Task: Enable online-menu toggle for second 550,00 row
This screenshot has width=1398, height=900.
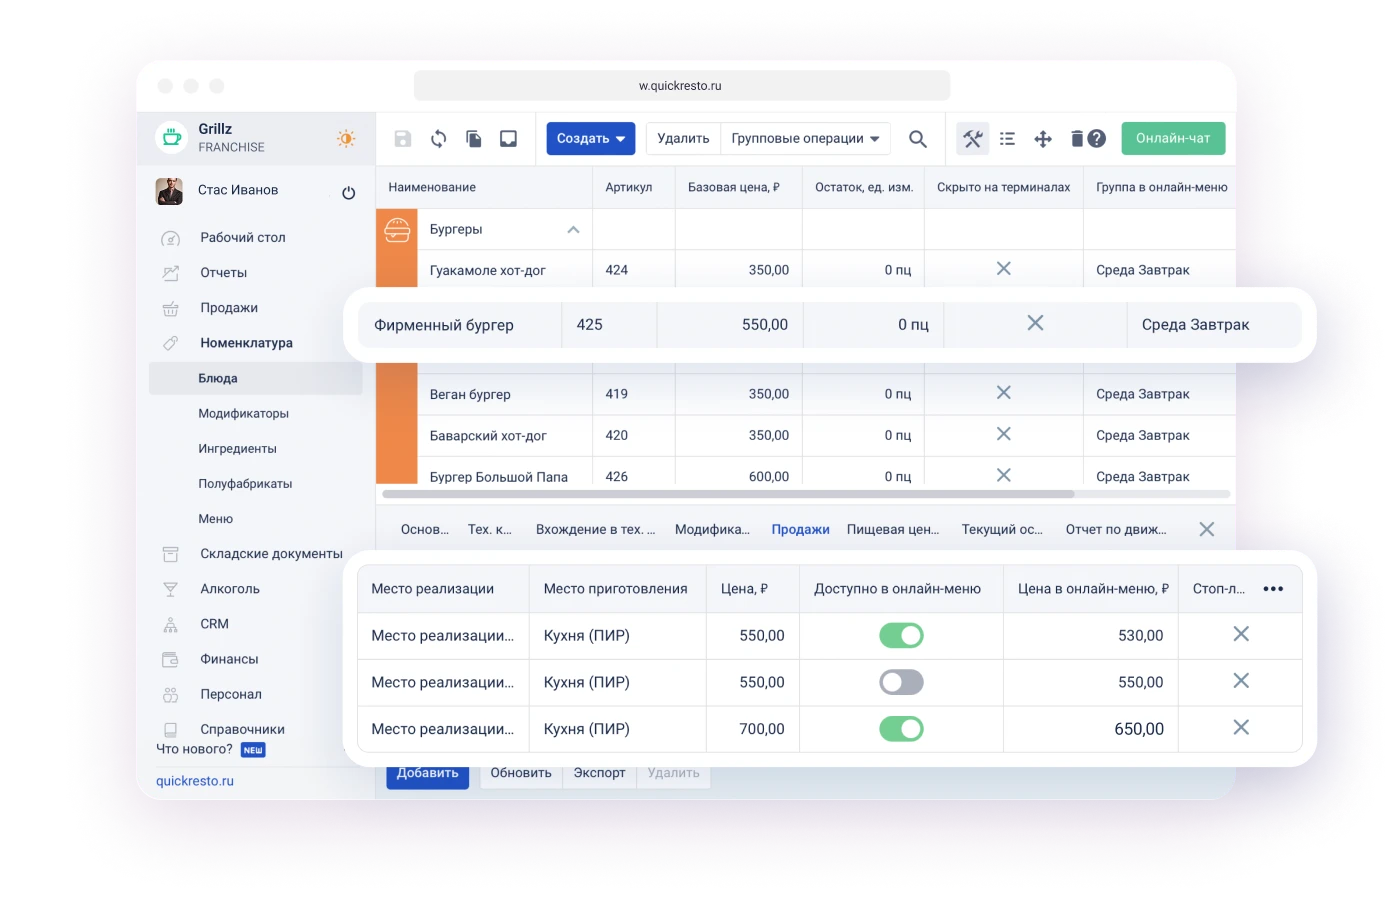Action: pyautogui.click(x=901, y=682)
